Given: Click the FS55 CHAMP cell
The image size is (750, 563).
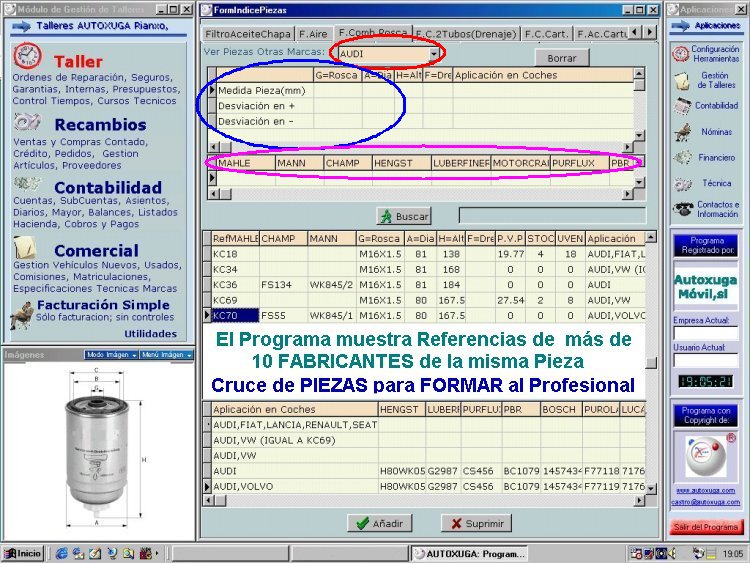Looking at the screenshot, I should (x=283, y=315).
